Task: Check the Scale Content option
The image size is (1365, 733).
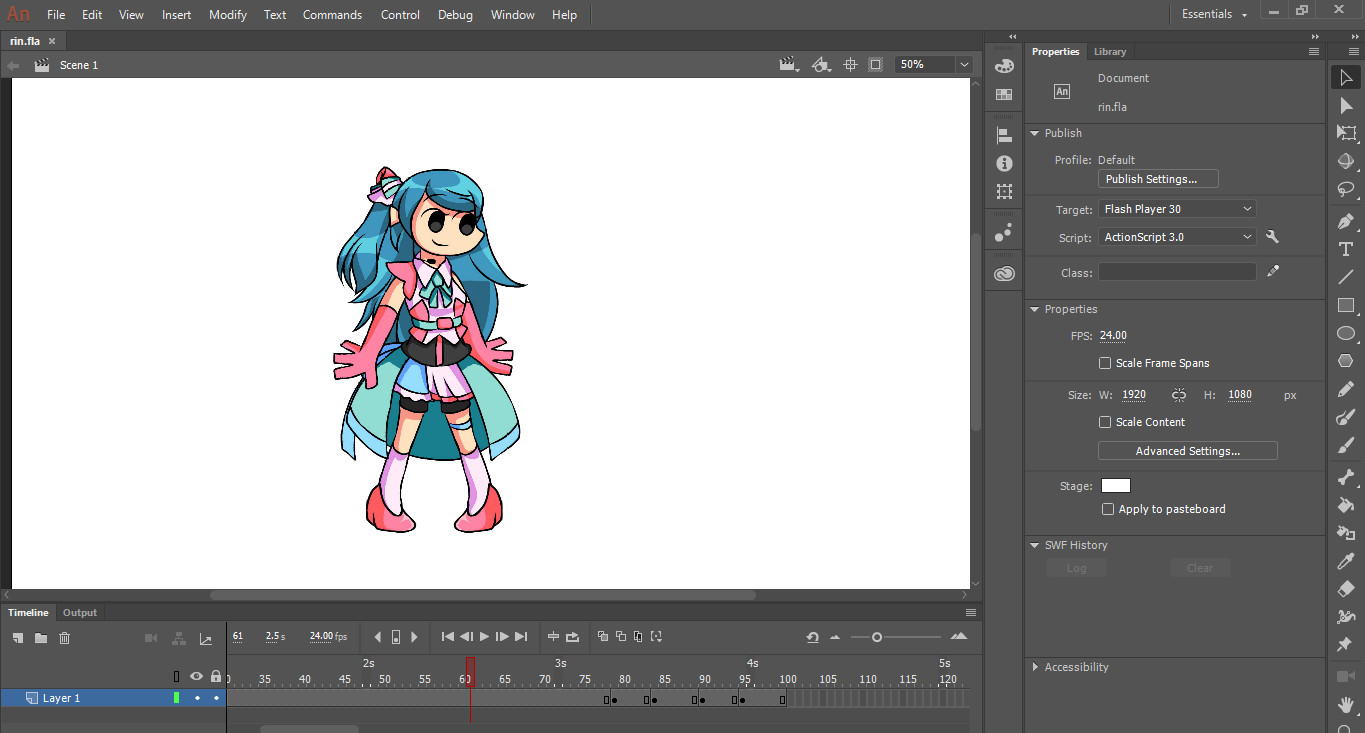Action: pos(1105,422)
